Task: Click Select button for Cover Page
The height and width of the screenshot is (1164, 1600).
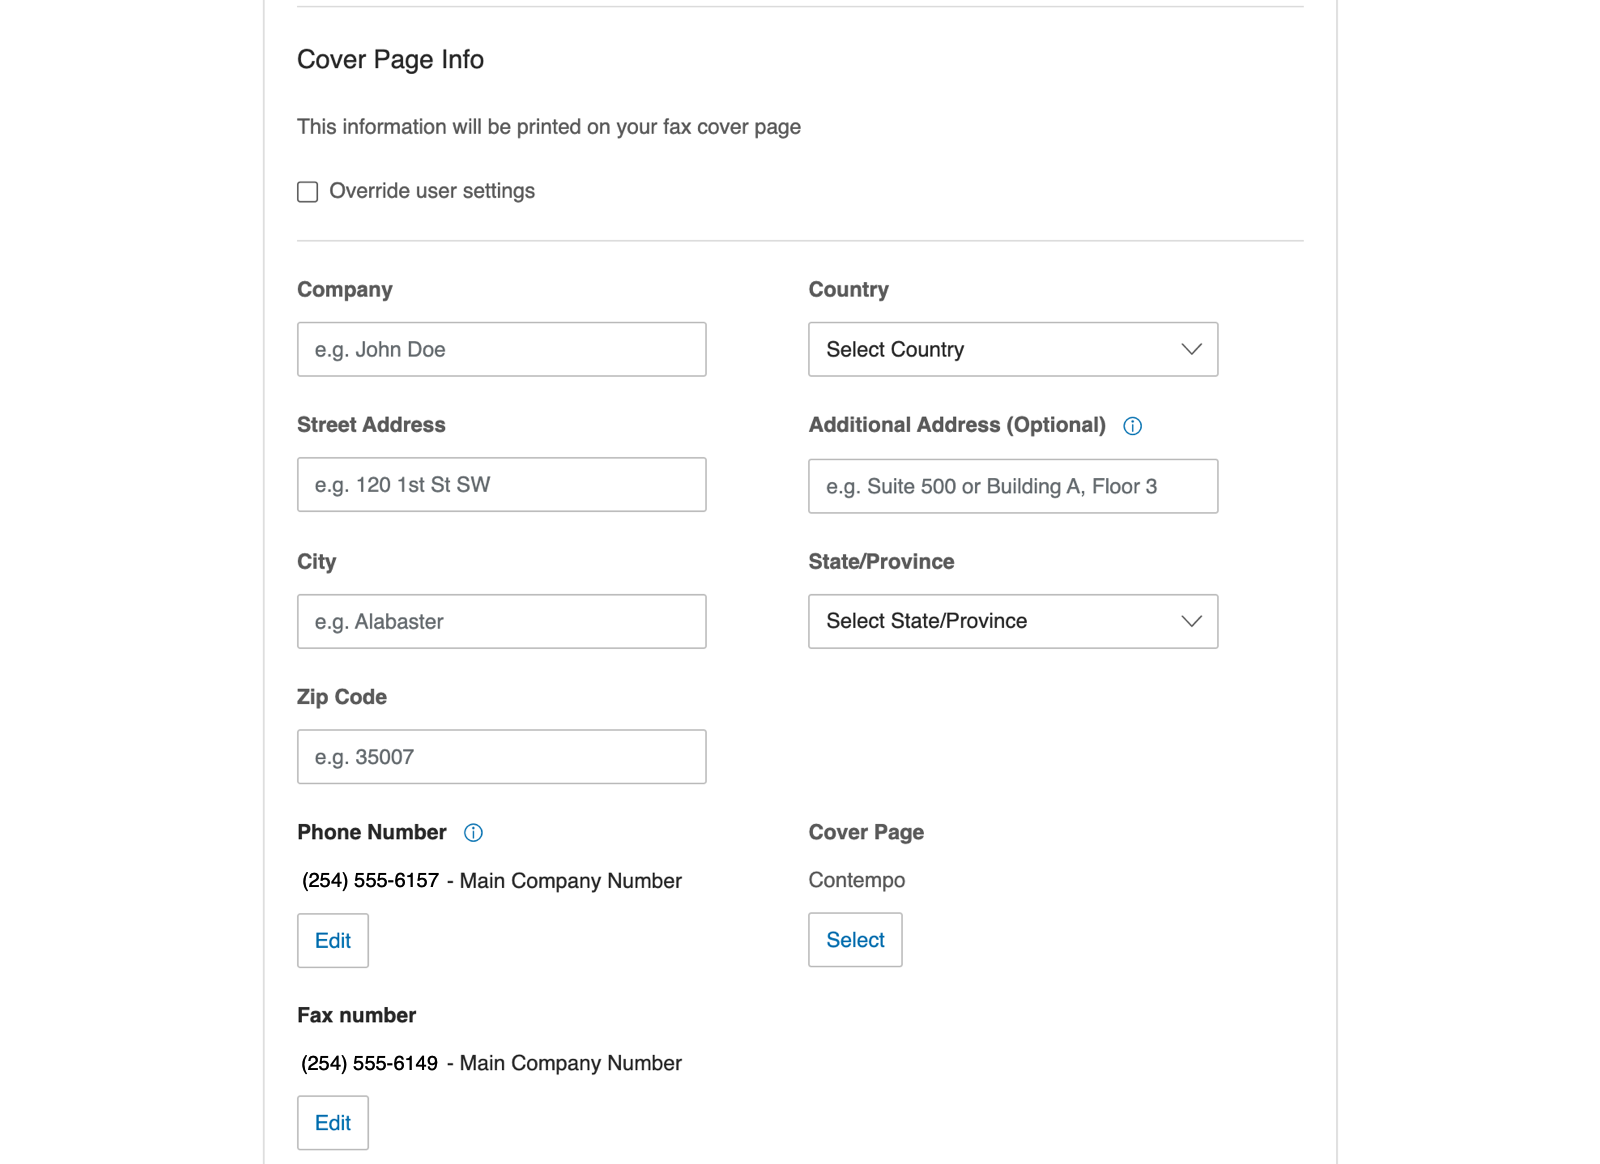Action: (855, 940)
